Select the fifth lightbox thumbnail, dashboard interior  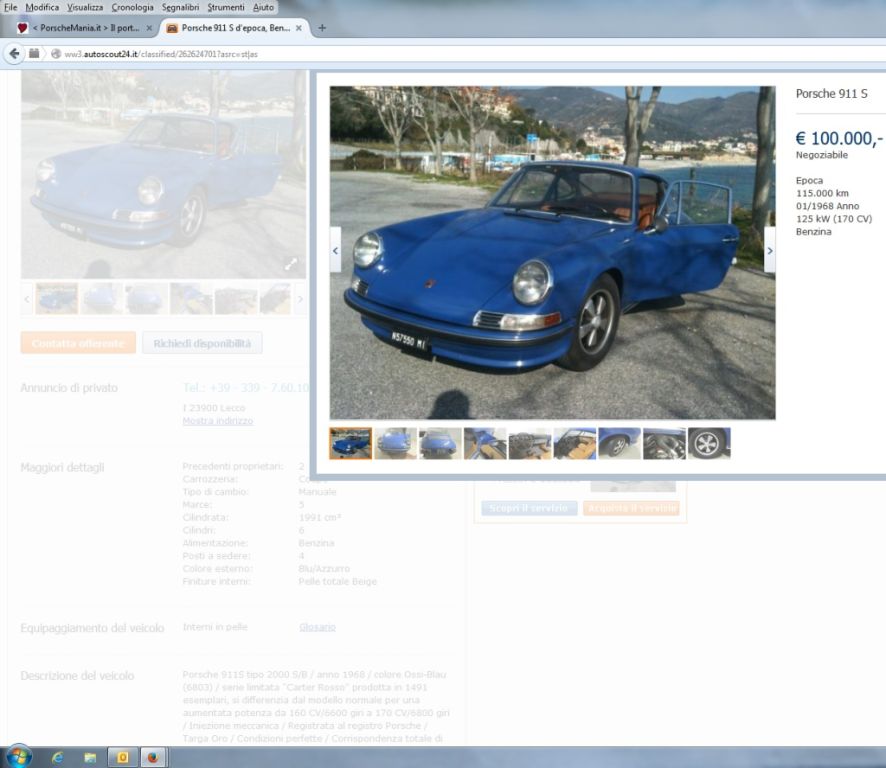pyautogui.click(x=530, y=443)
